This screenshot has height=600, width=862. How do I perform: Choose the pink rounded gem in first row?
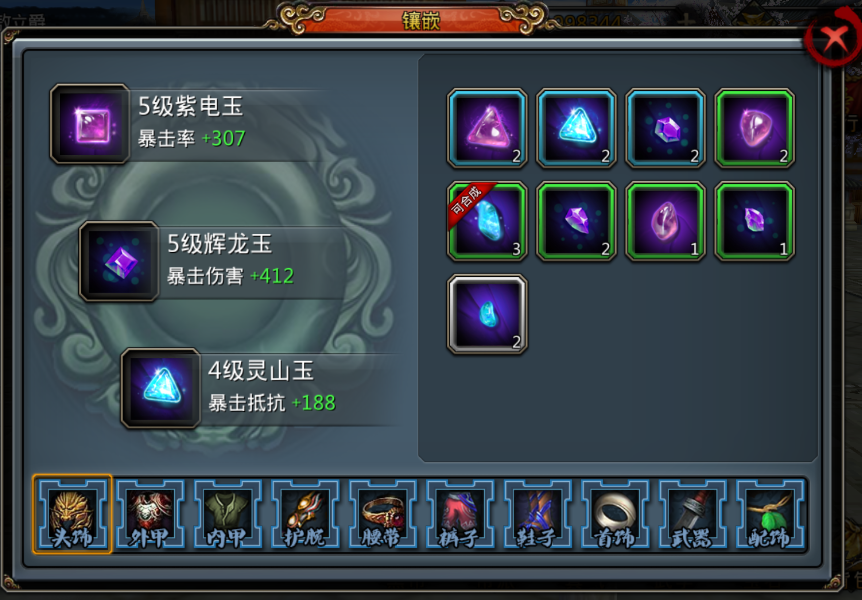(x=754, y=128)
